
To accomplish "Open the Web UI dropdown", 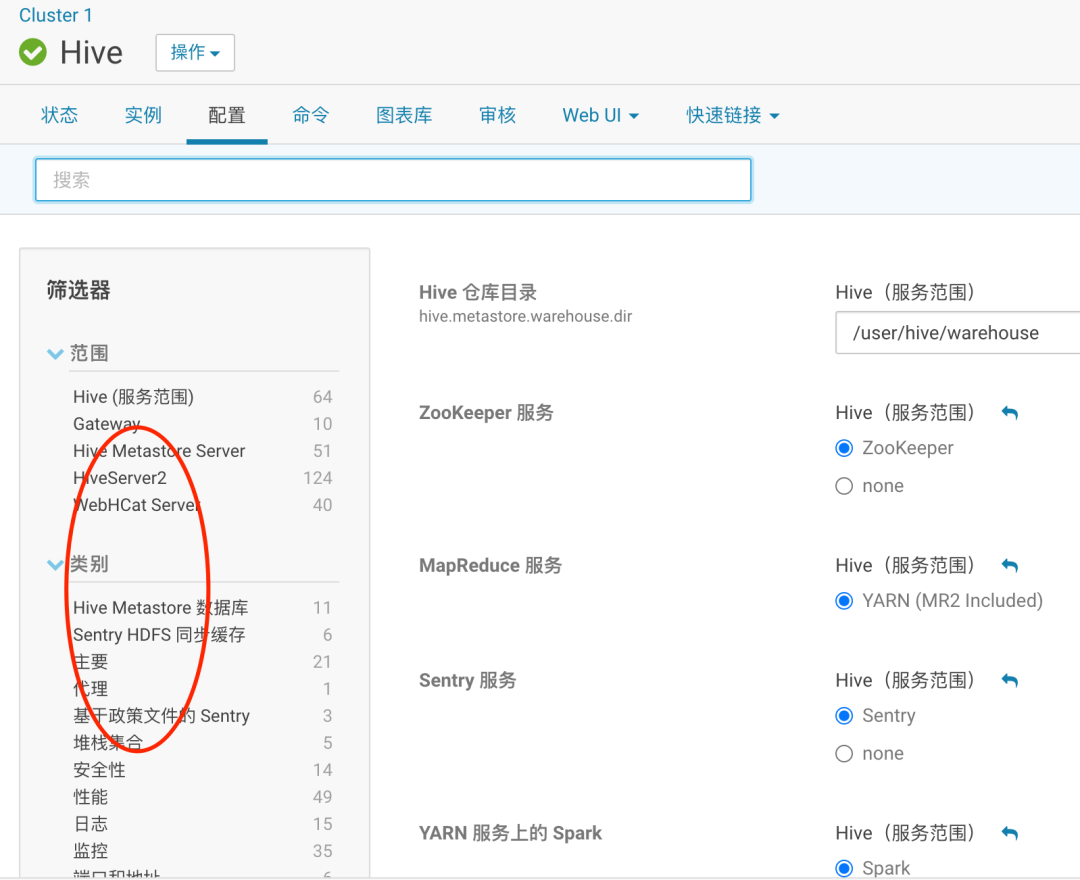I will point(599,115).
